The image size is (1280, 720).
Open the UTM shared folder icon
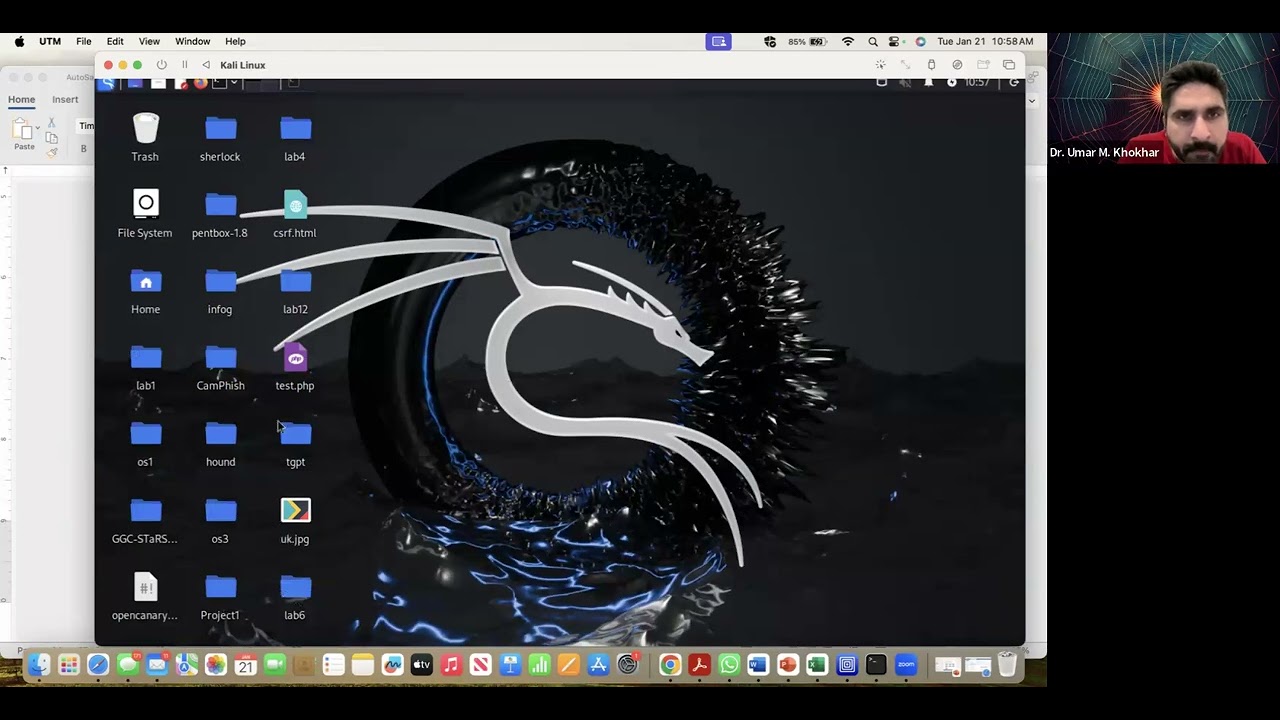[x=983, y=65]
